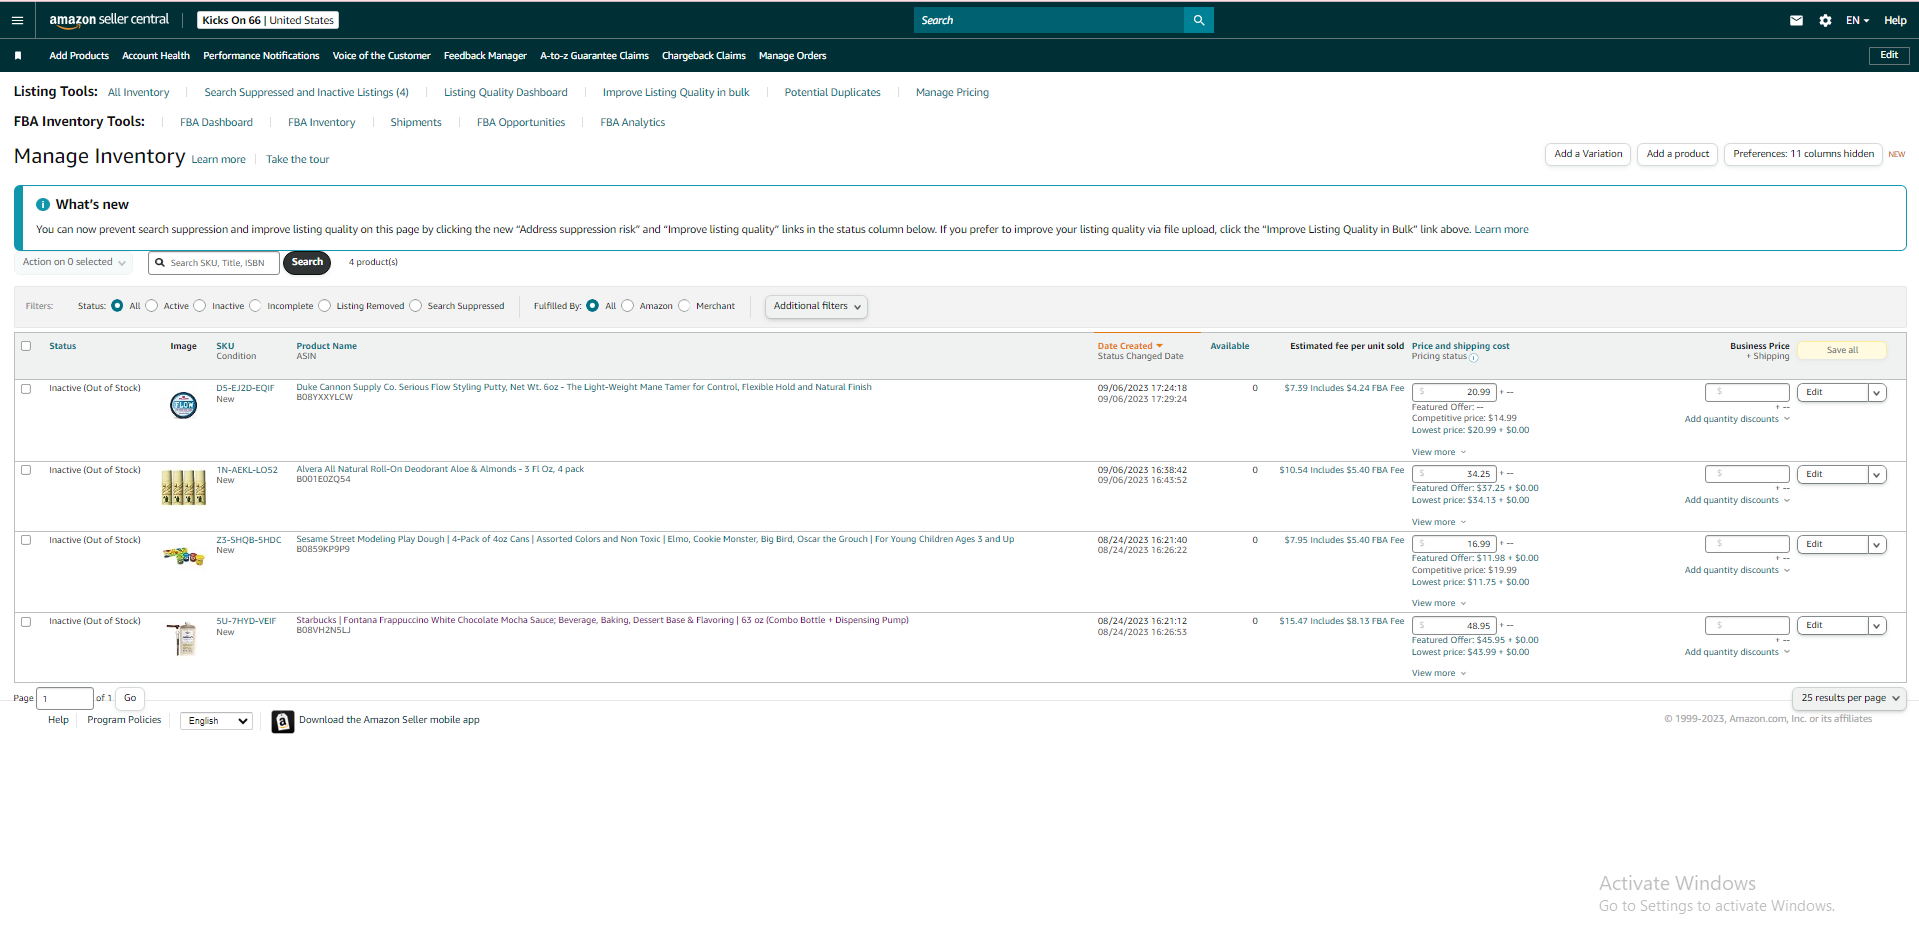Open the Alvera deodorant product thumbnail
Viewport: 1919px width, 941px height.
[x=184, y=487]
